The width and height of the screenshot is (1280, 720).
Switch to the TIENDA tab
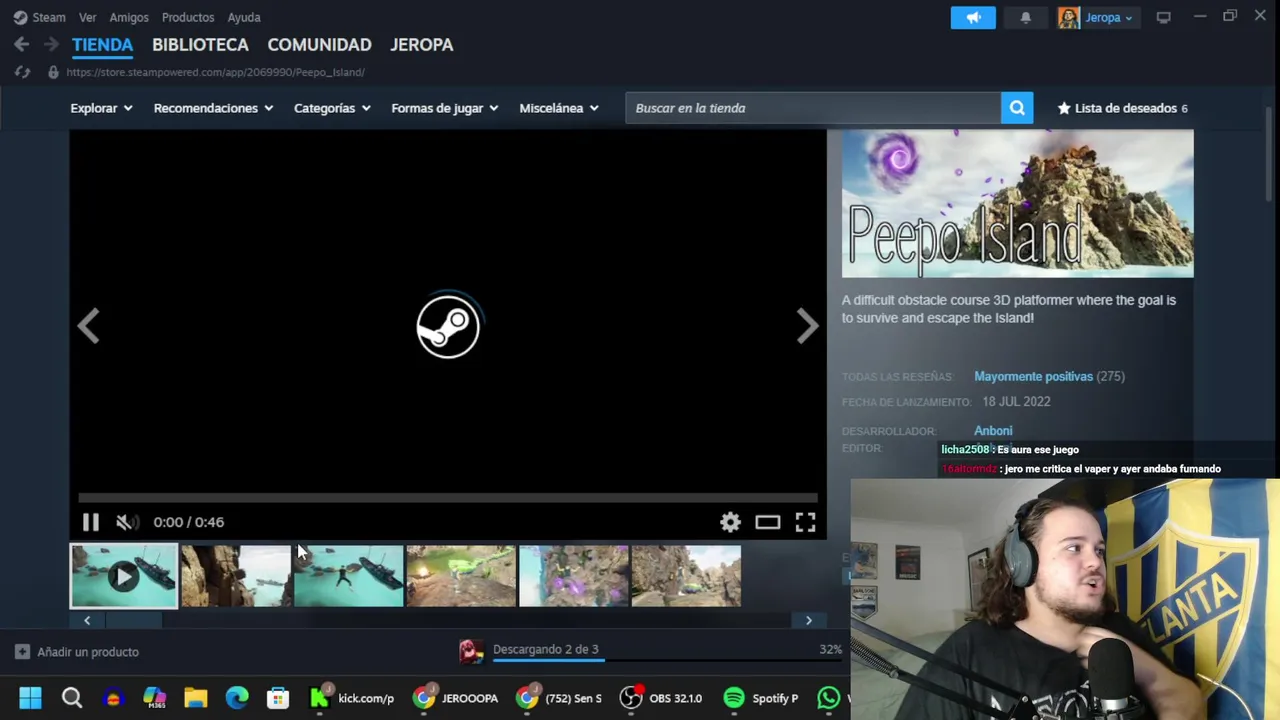point(102,45)
